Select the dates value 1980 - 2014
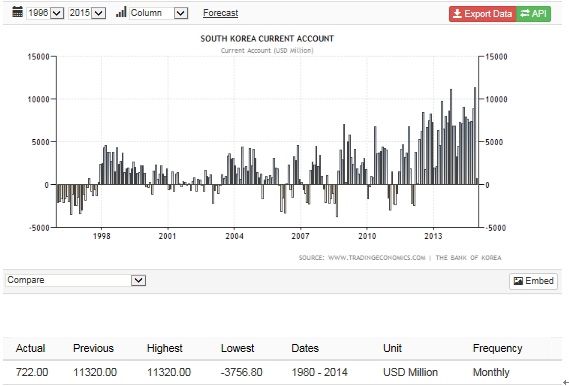The width and height of the screenshot is (569, 386). tap(319, 372)
